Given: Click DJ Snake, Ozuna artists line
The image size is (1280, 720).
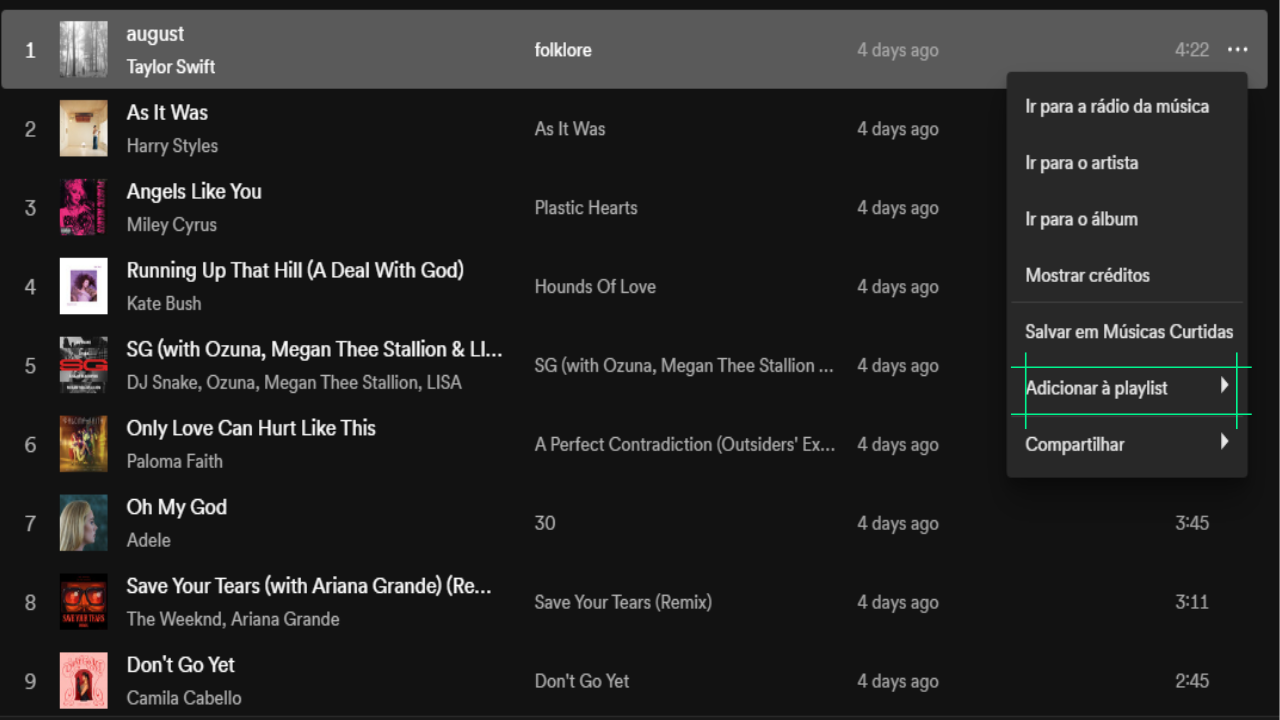Looking at the screenshot, I should point(294,382).
